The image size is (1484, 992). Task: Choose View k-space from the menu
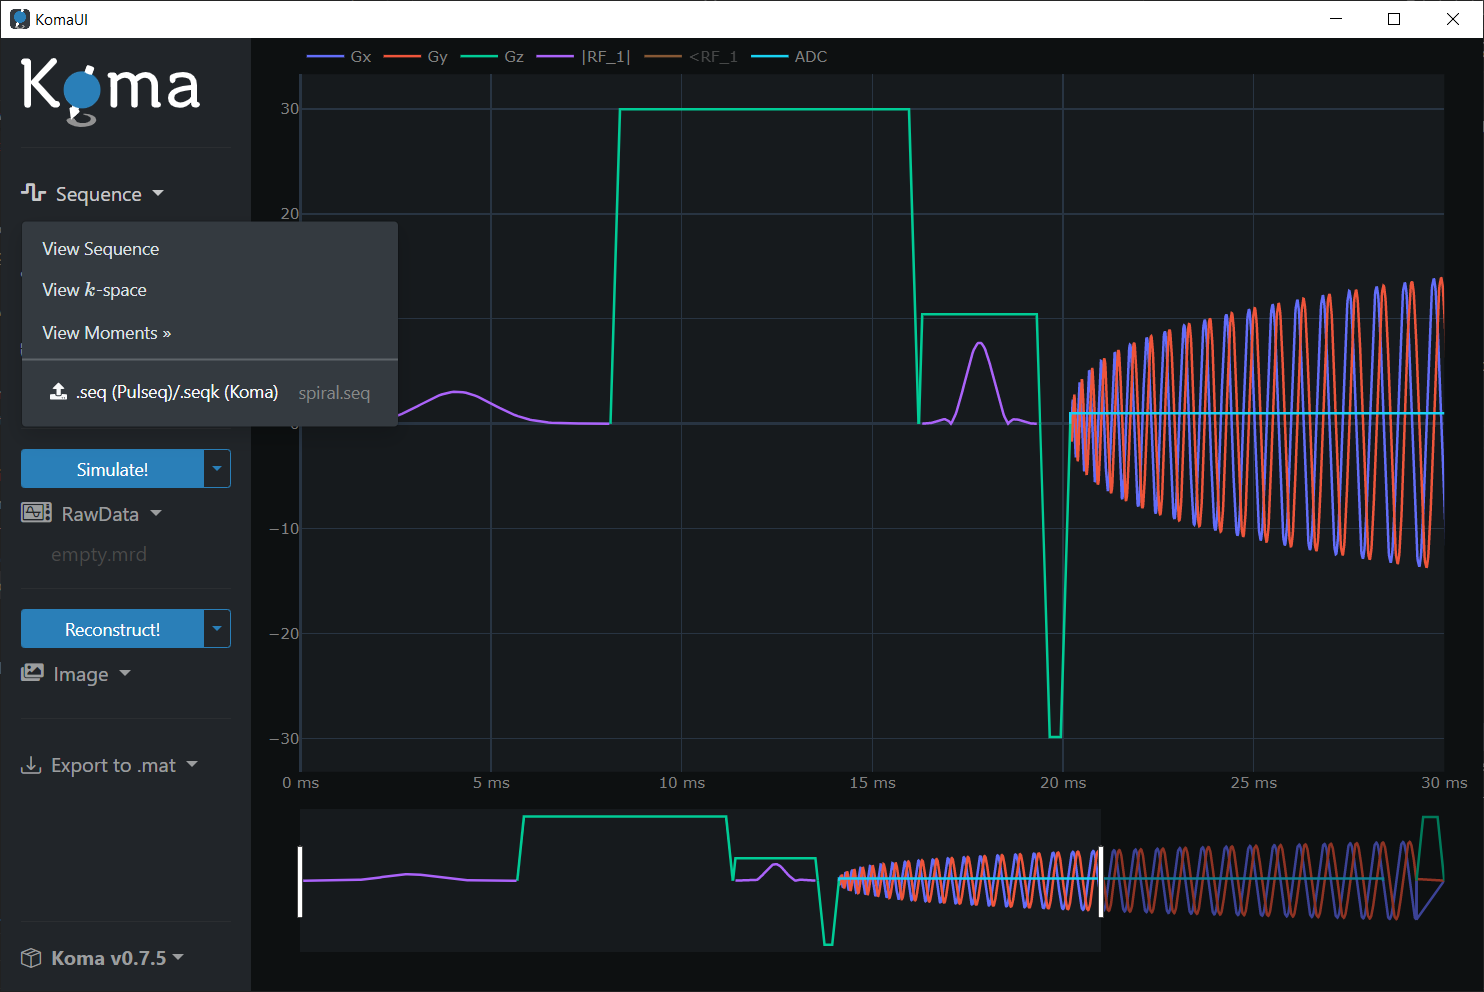[94, 290]
